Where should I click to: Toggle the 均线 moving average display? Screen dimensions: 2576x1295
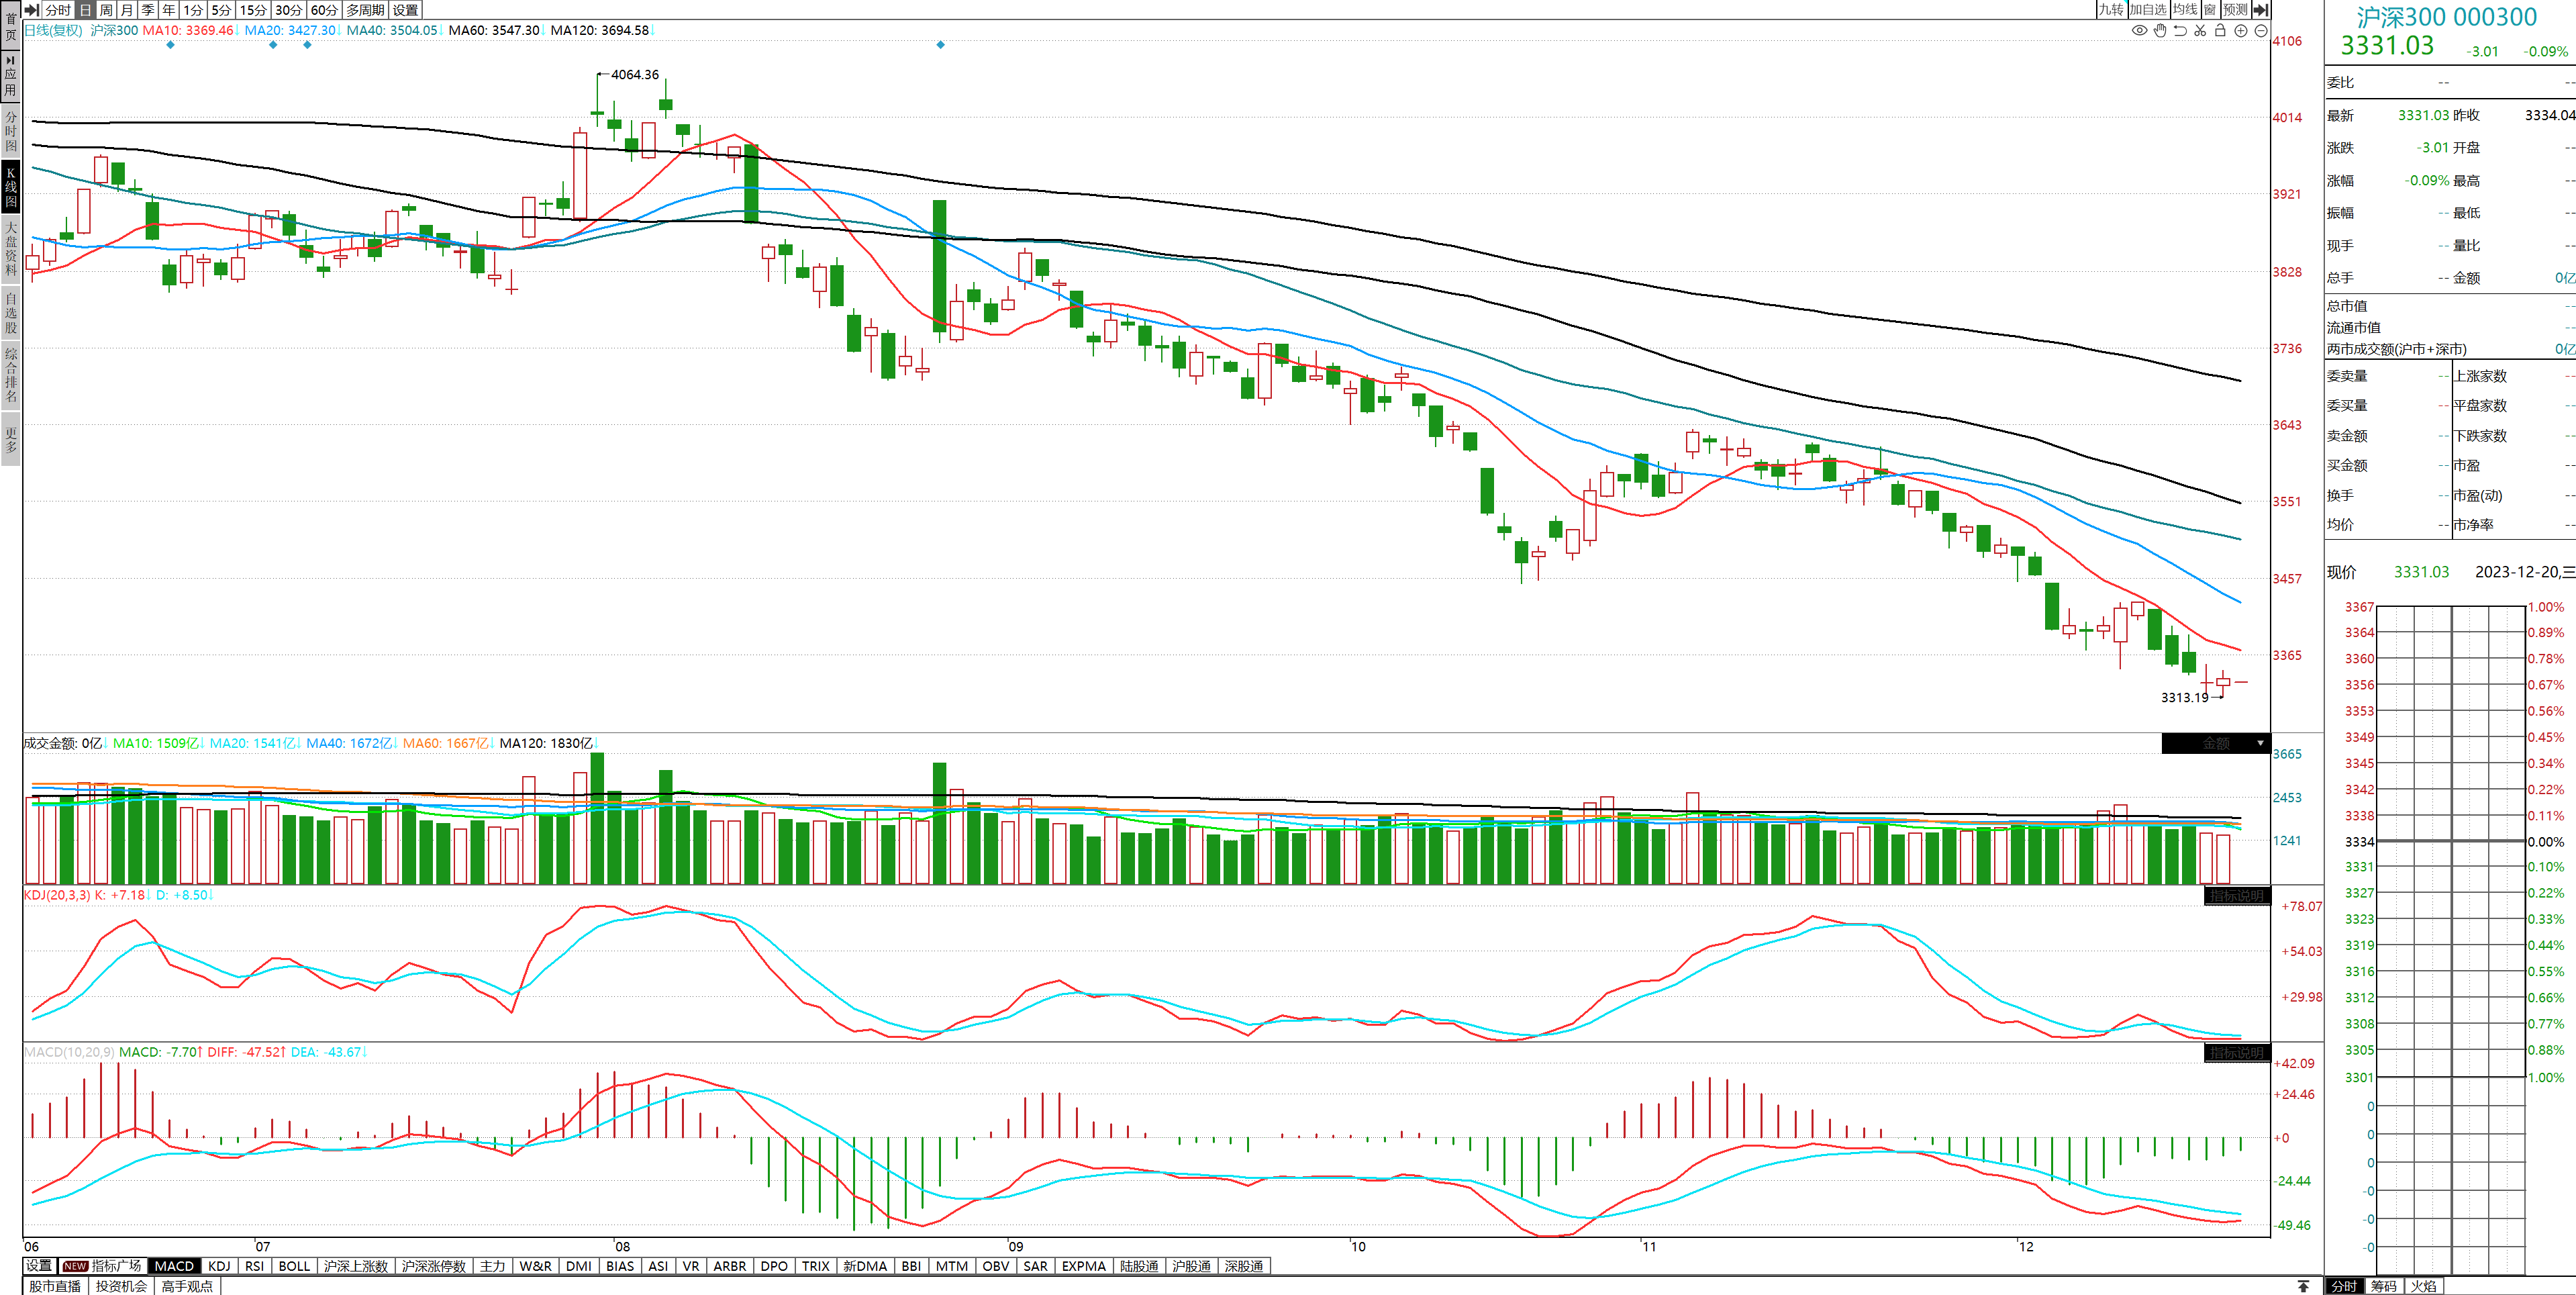[x=2185, y=10]
